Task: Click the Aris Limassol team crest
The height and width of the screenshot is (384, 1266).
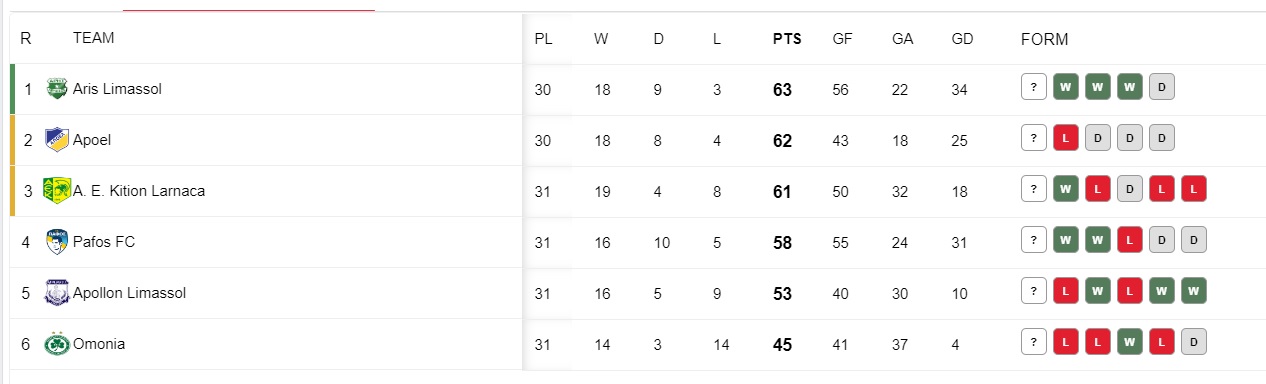Action: click(x=57, y=89)
